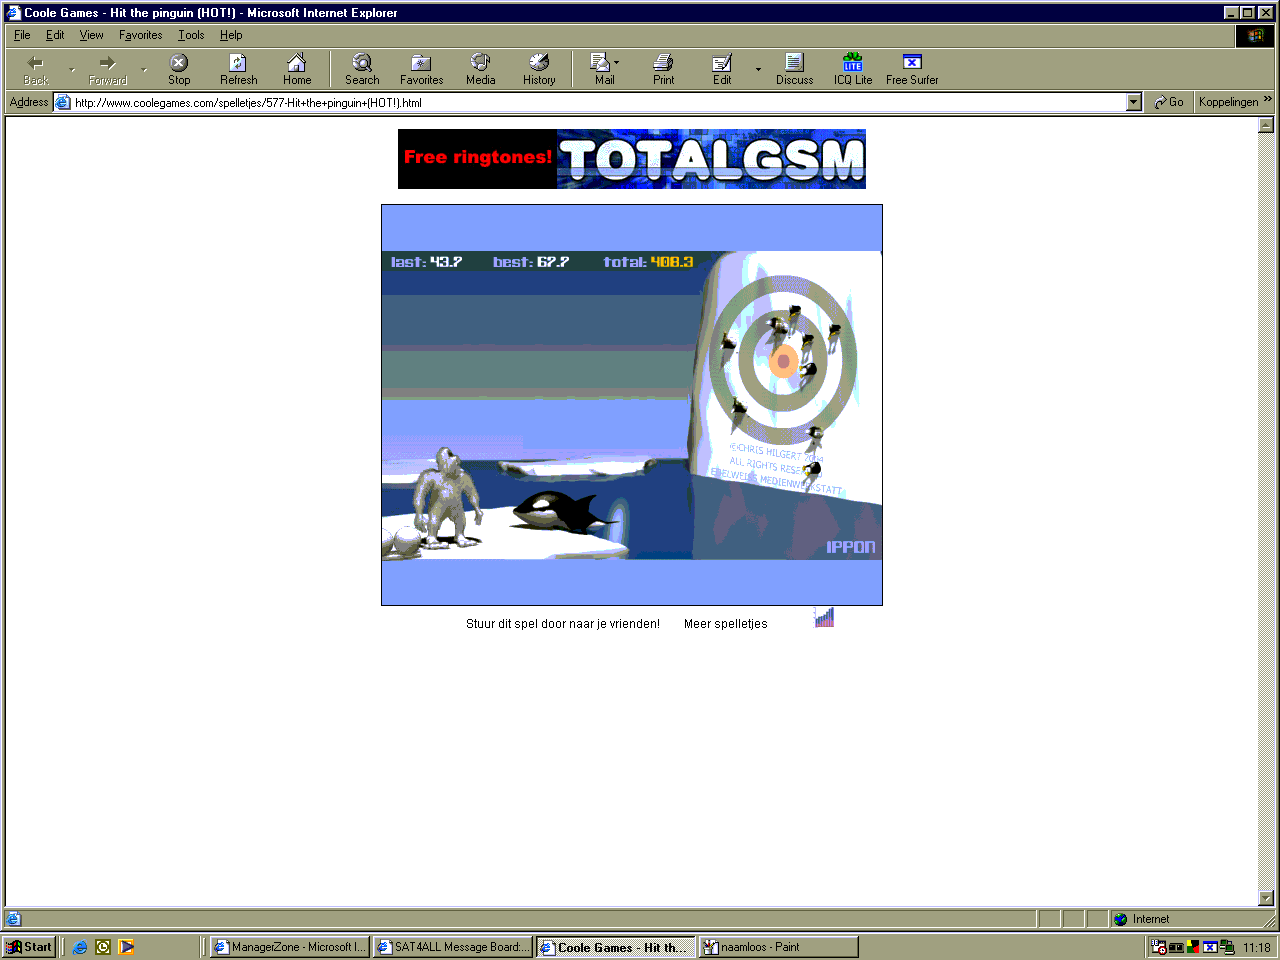Expand the Koppelingen links bar chevron
Screen dimensions: 1280x960
1268,100
